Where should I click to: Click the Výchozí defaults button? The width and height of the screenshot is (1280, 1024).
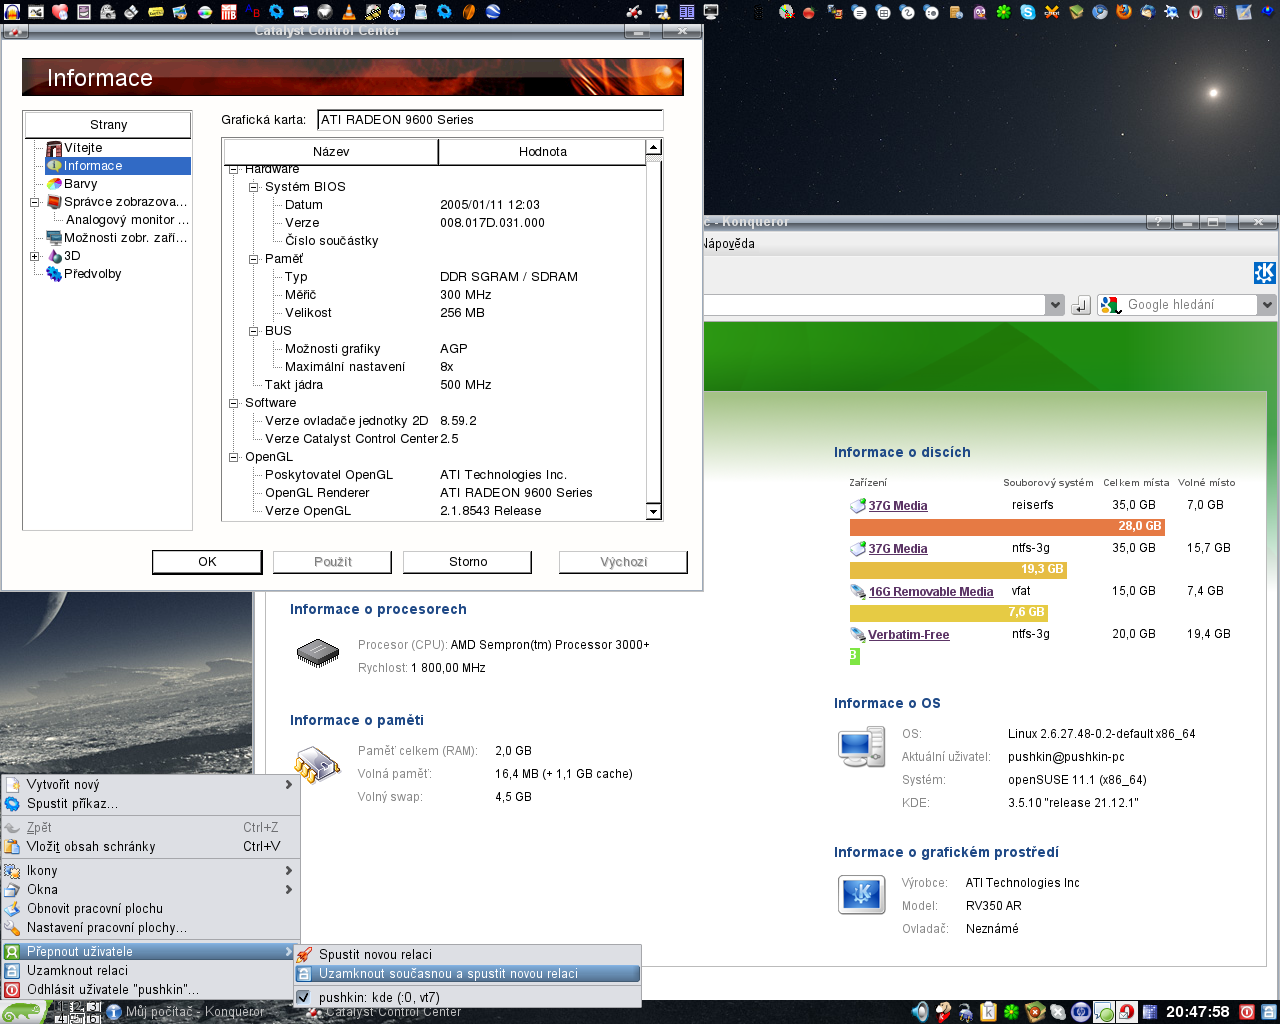tap(623, 562)
